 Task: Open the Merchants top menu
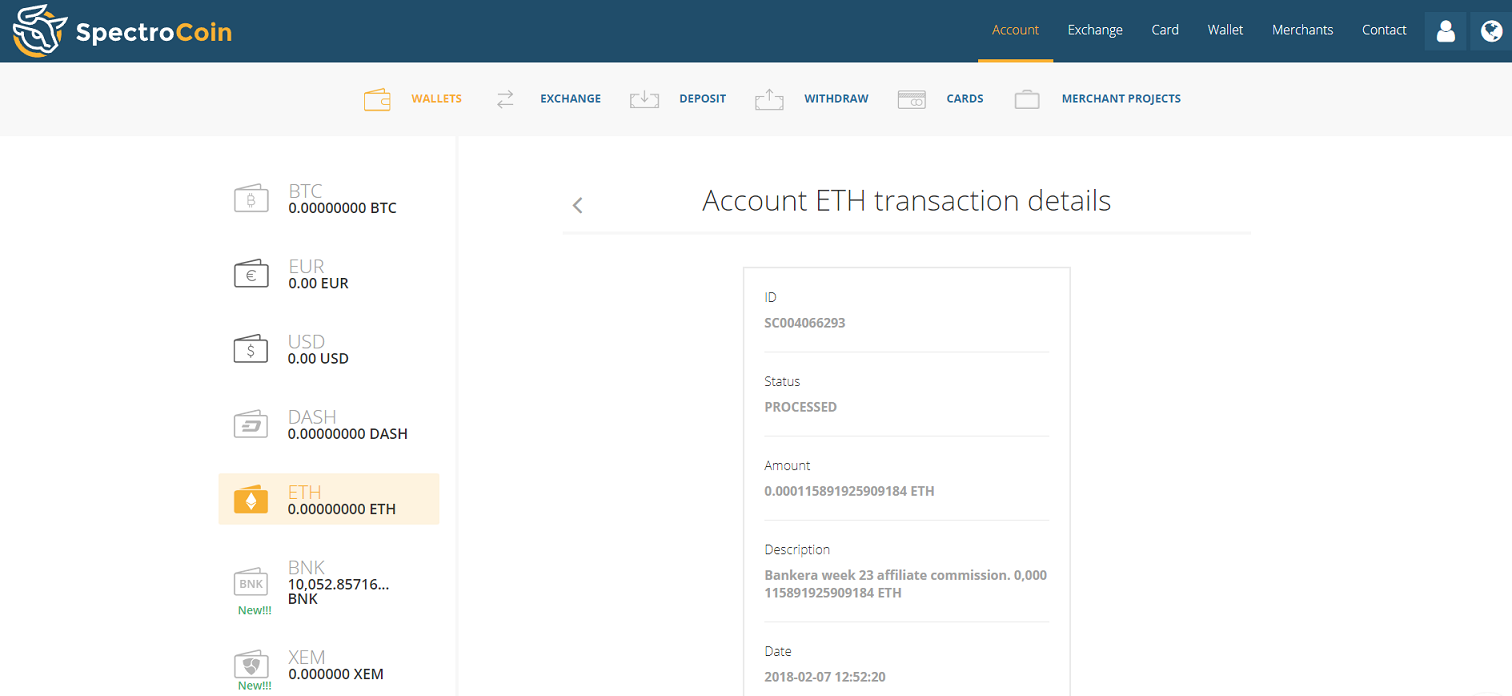[1302, 30]
